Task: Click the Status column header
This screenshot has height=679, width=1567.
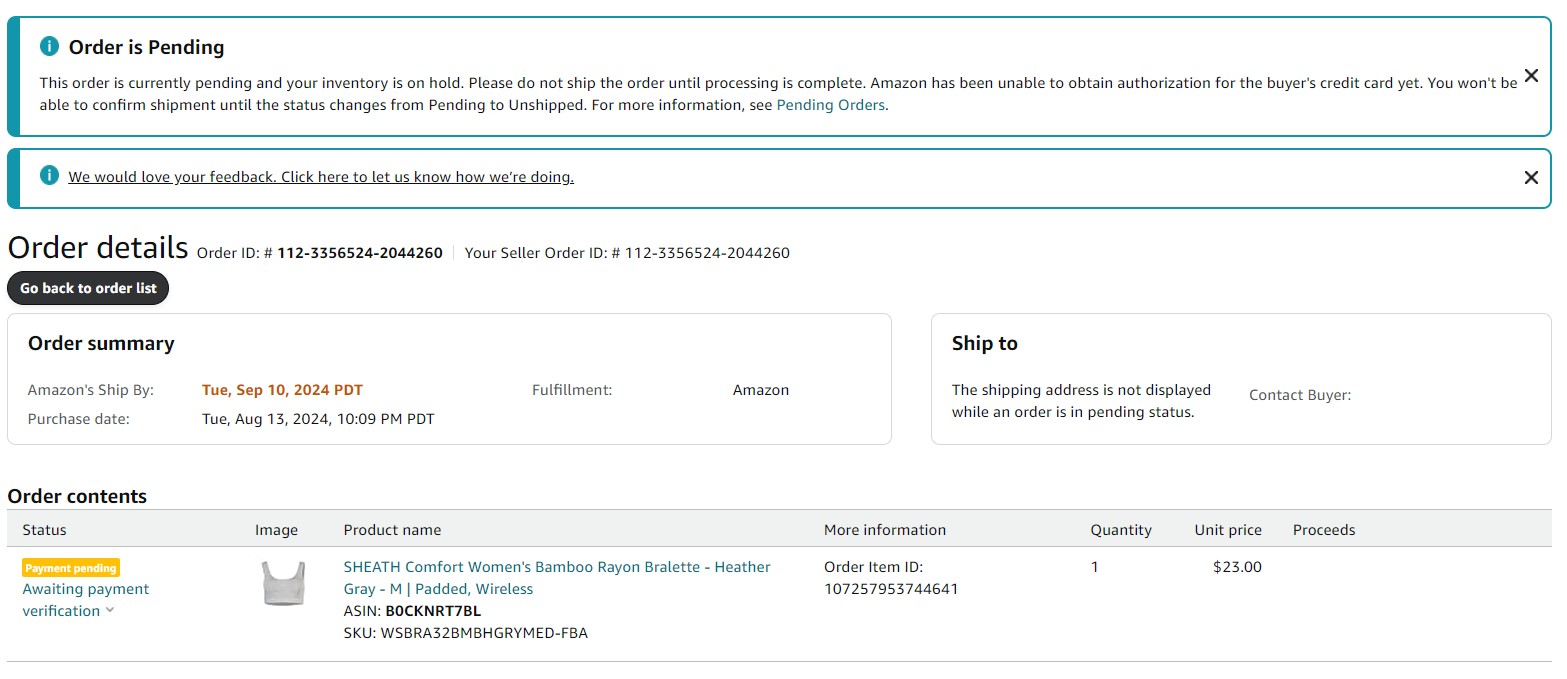Action: (44, 530)
